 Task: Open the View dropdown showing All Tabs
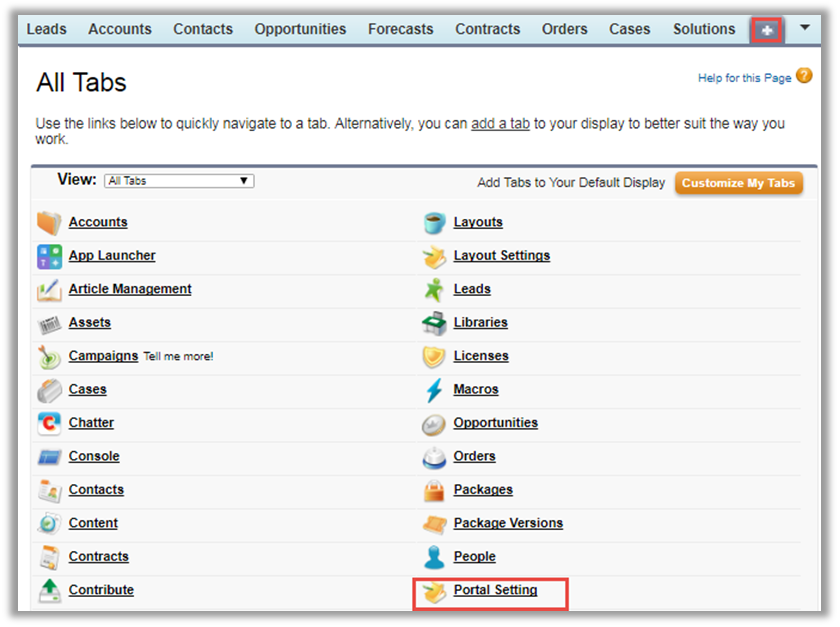179,181
